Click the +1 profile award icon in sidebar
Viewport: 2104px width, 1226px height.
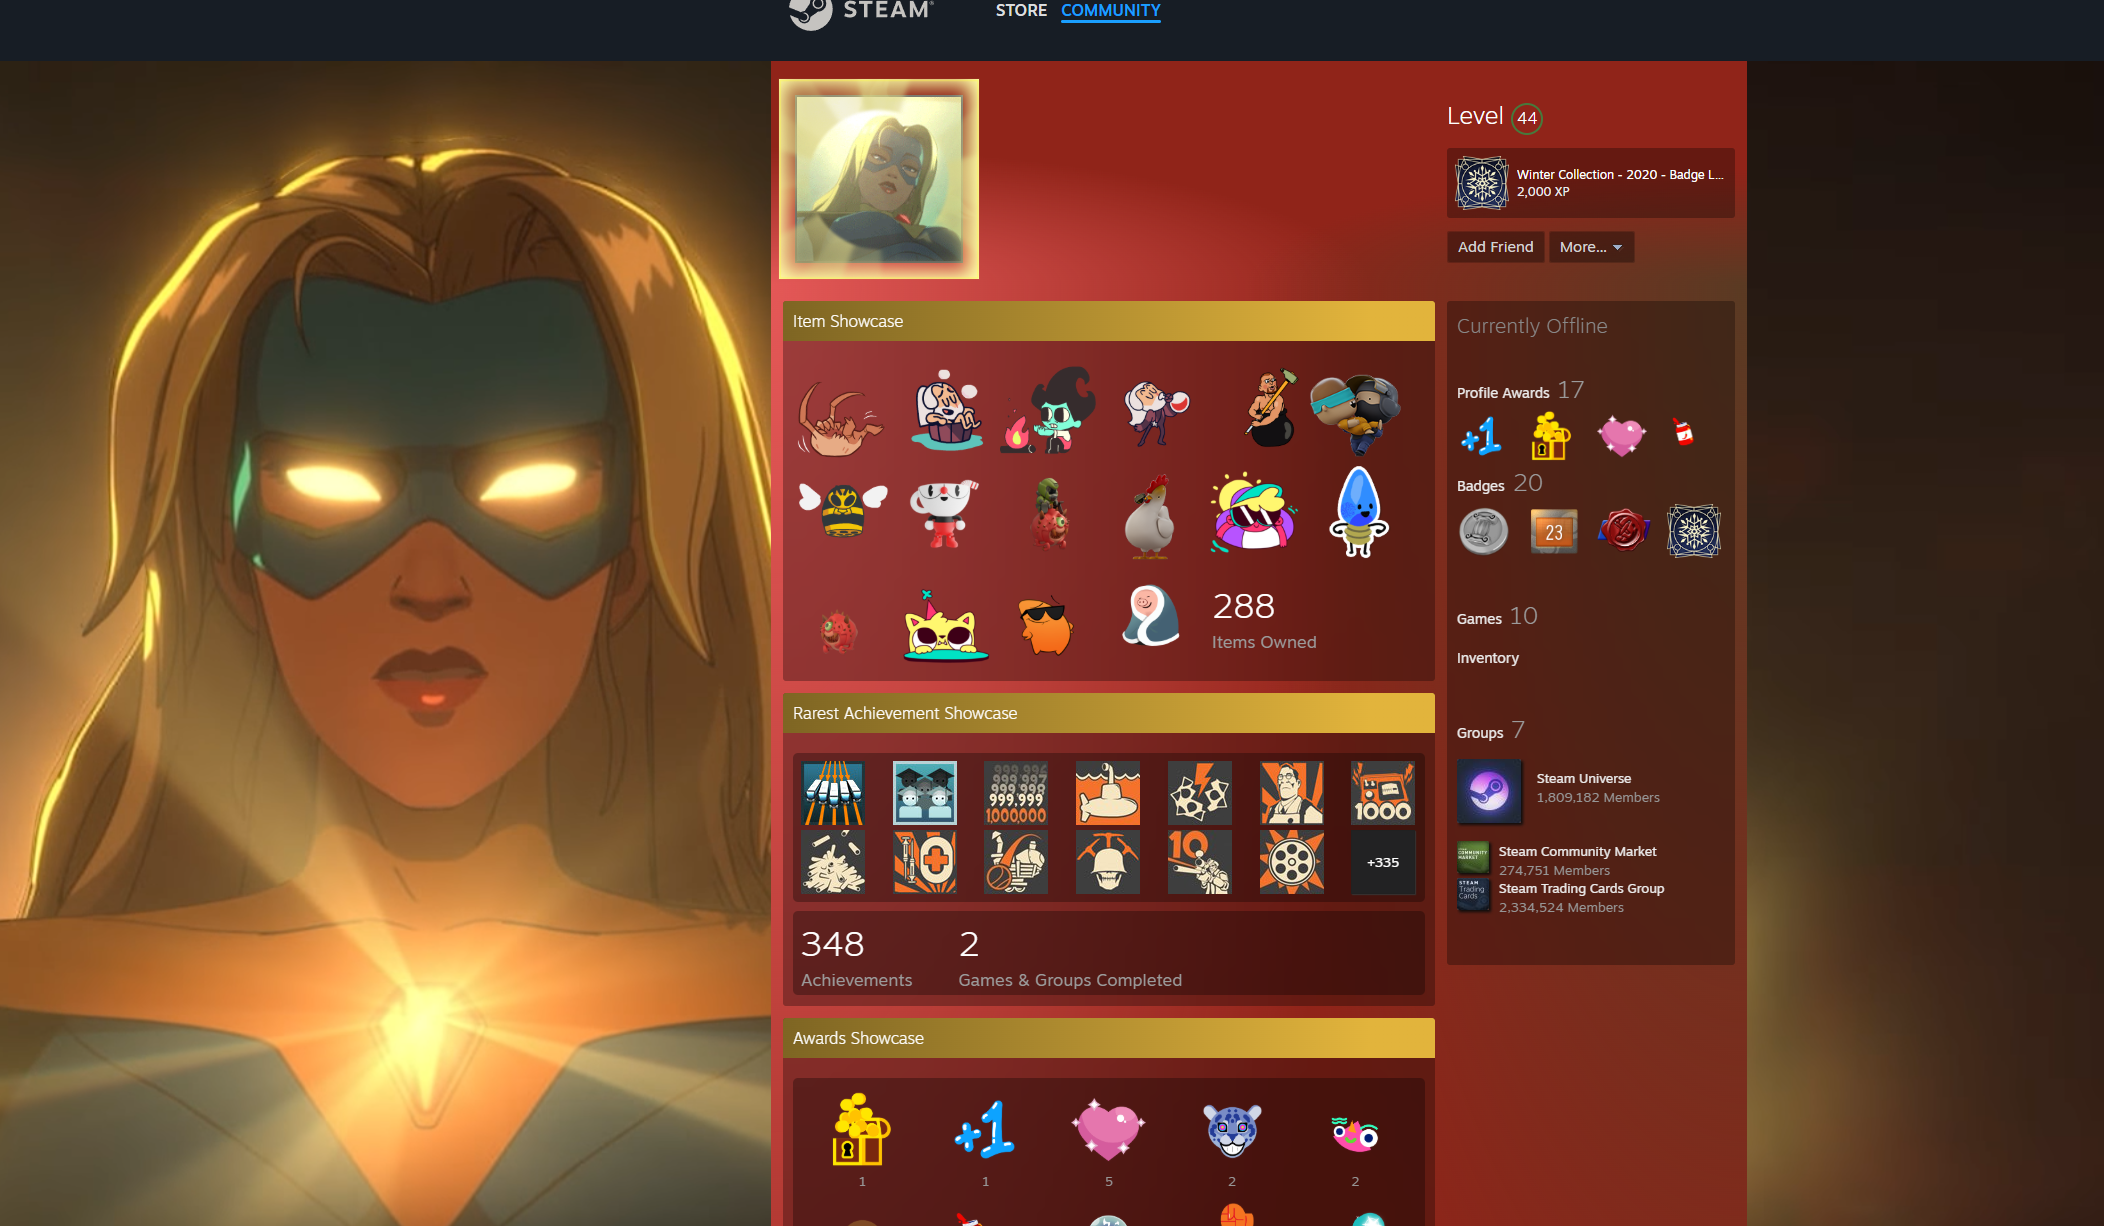click(1481, 436)
